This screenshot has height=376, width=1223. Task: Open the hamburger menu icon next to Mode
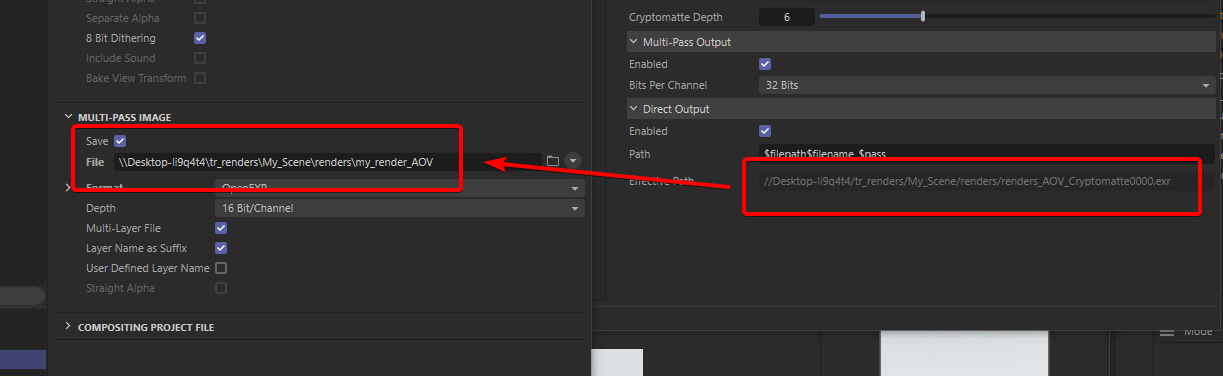point(1167,332)
